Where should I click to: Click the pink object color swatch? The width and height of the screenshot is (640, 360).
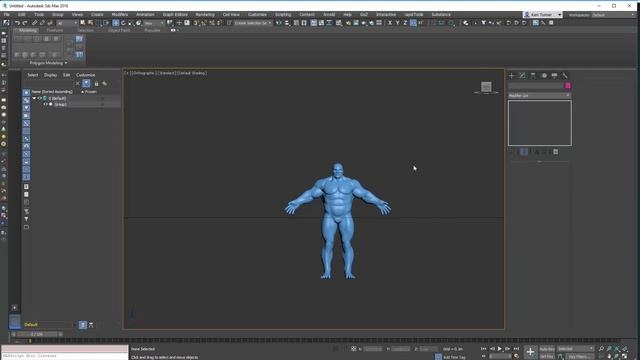point(568,86)
